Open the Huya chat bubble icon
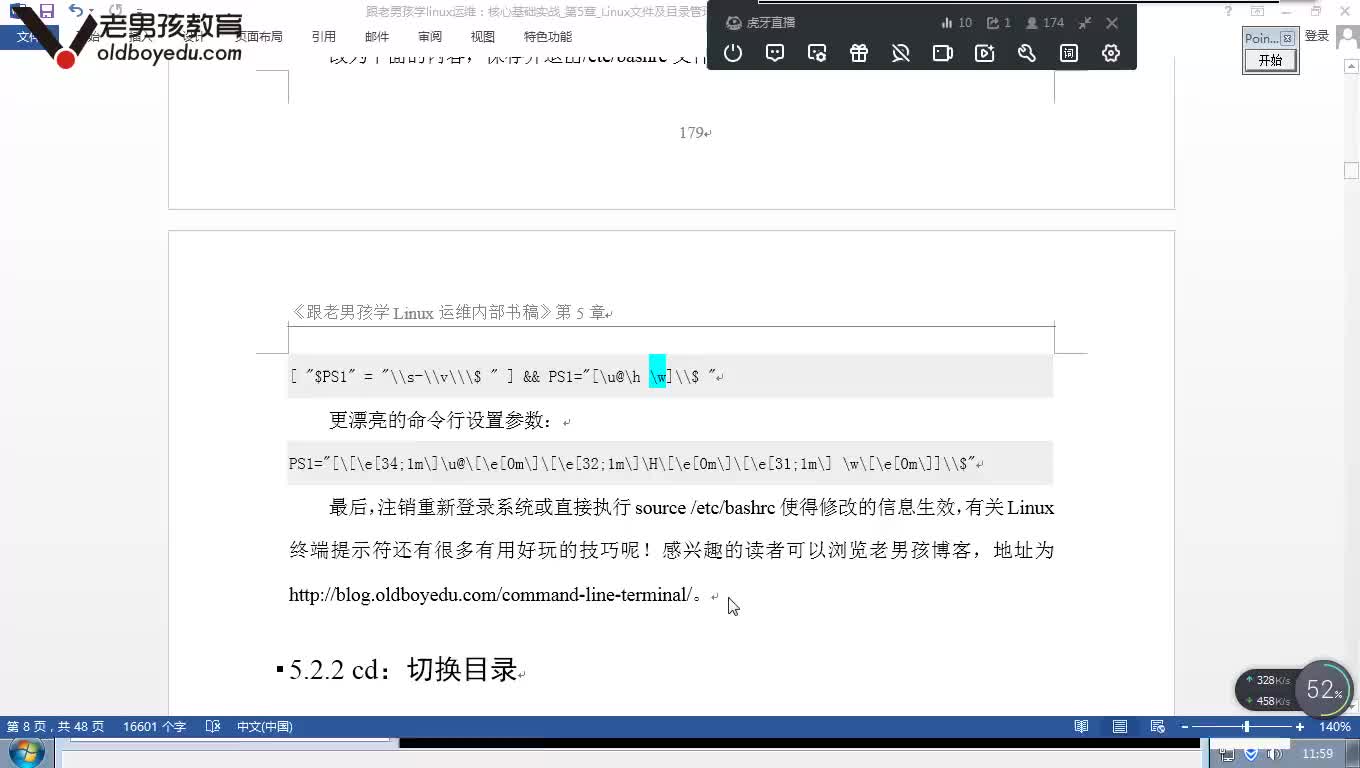The image size is (1360, 768). click(775, 54)
